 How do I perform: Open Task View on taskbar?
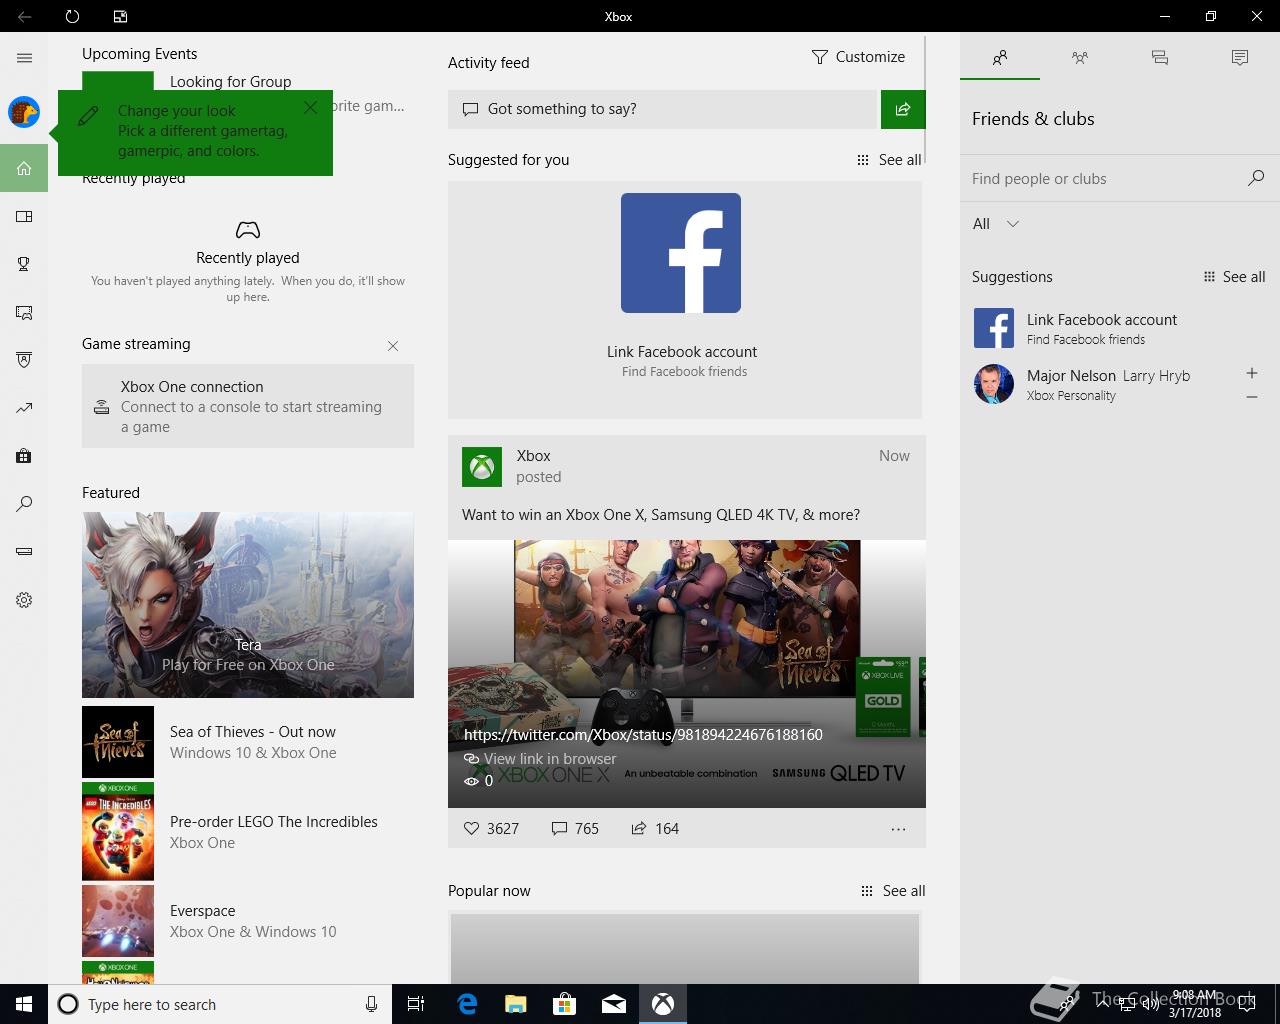coord(416,1004)
